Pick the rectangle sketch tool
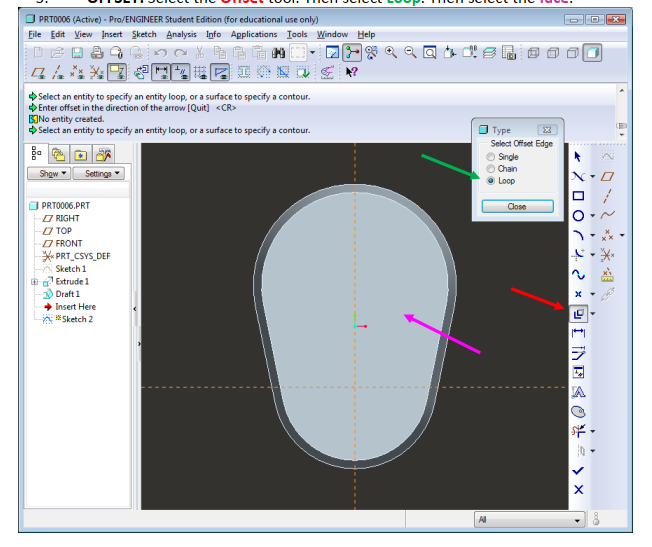Screen dimensions: 652x547 click(578, 196)
